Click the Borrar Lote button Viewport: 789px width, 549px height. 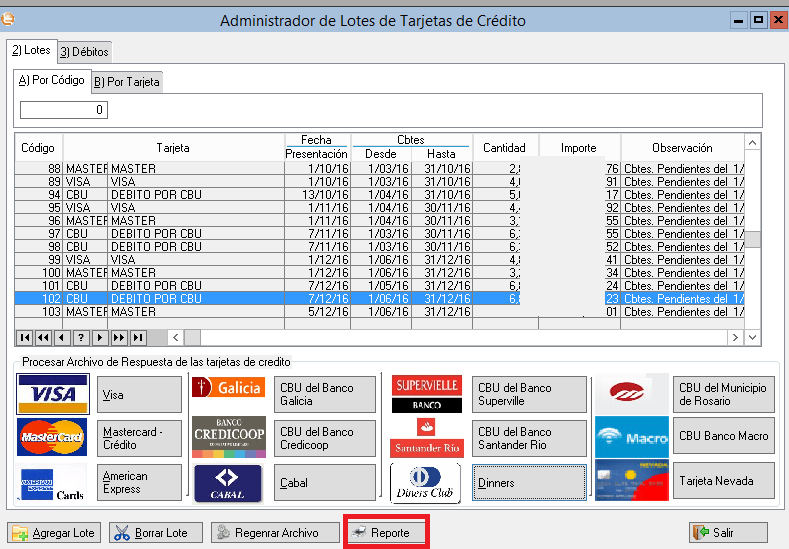tap(155, 533)
